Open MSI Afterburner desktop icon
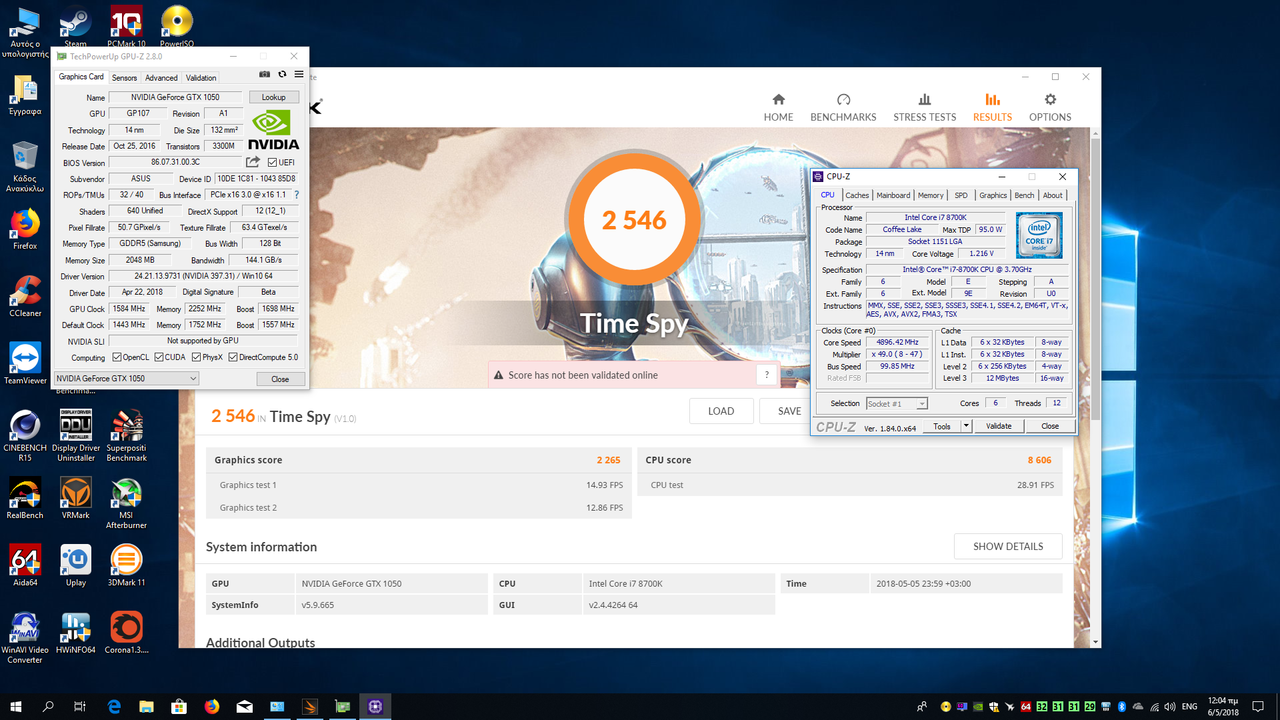The width and height of the screenshot is (1280, 720). click(126, 503)
